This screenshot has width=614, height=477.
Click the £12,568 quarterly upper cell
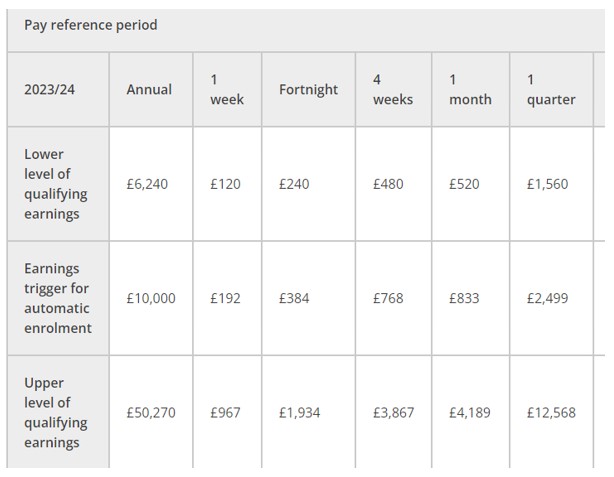pos(551,412)
